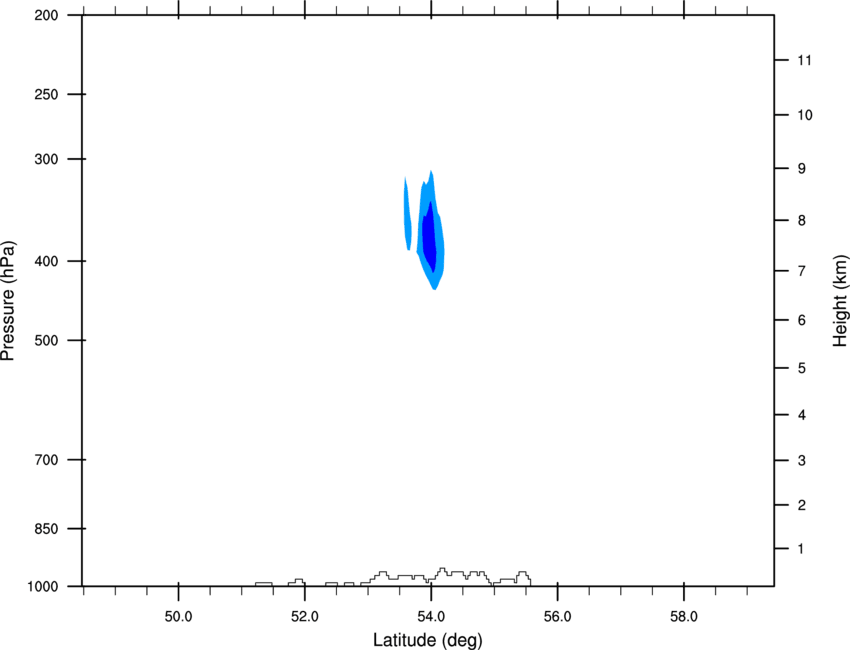Screen dimensions: 850x650
Task: Click the 10 km height label
Action: [x=804, y=115]
